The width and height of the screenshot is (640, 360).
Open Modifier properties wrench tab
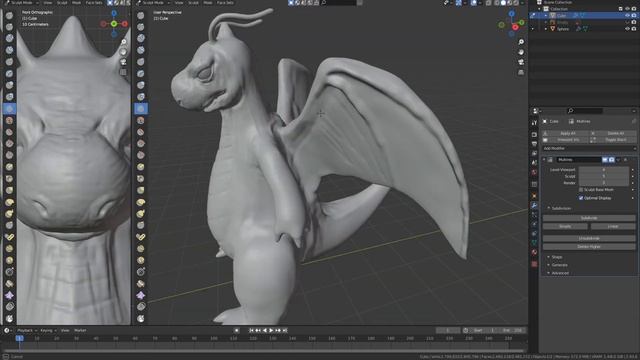(534, 205)
